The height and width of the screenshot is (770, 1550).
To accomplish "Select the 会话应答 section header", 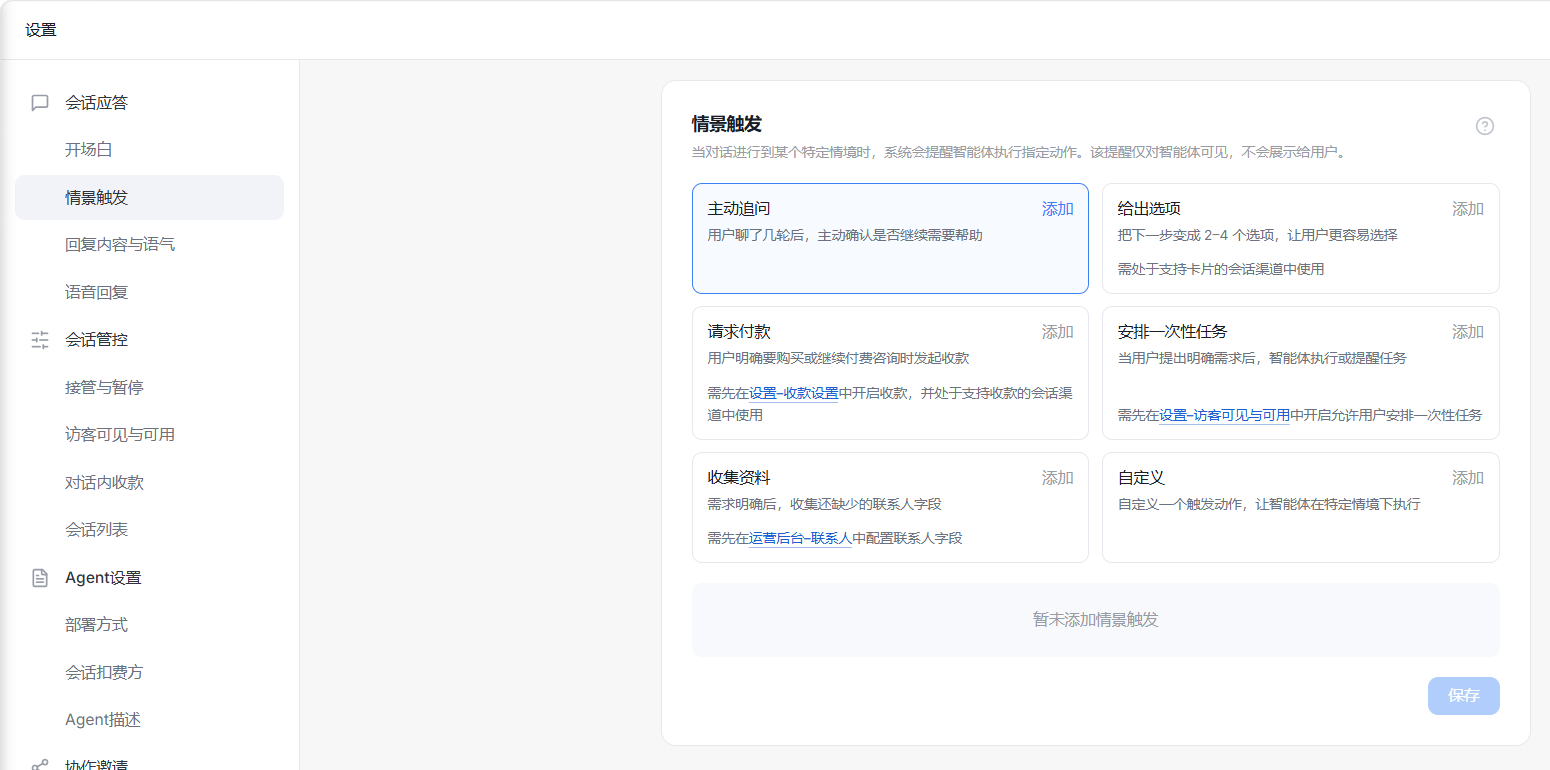I will point(97,102).
